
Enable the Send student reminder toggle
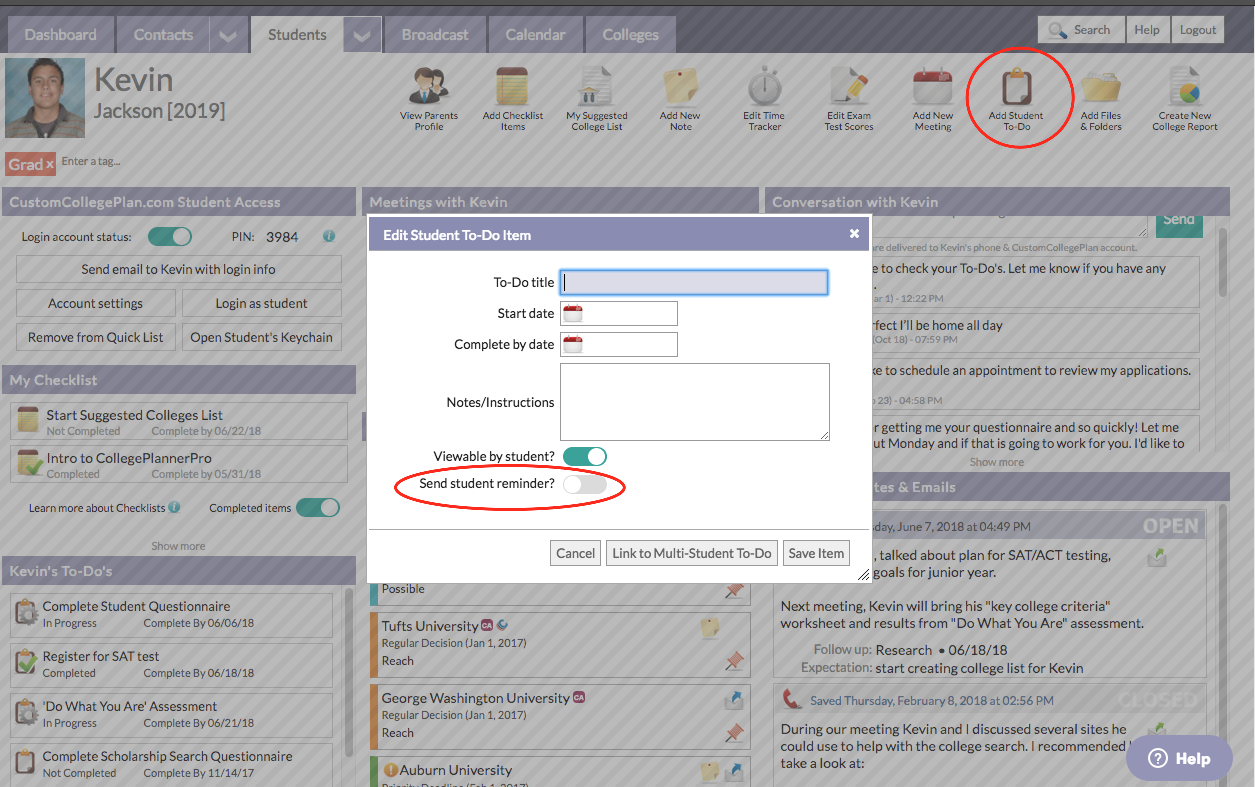click(585, 484)
